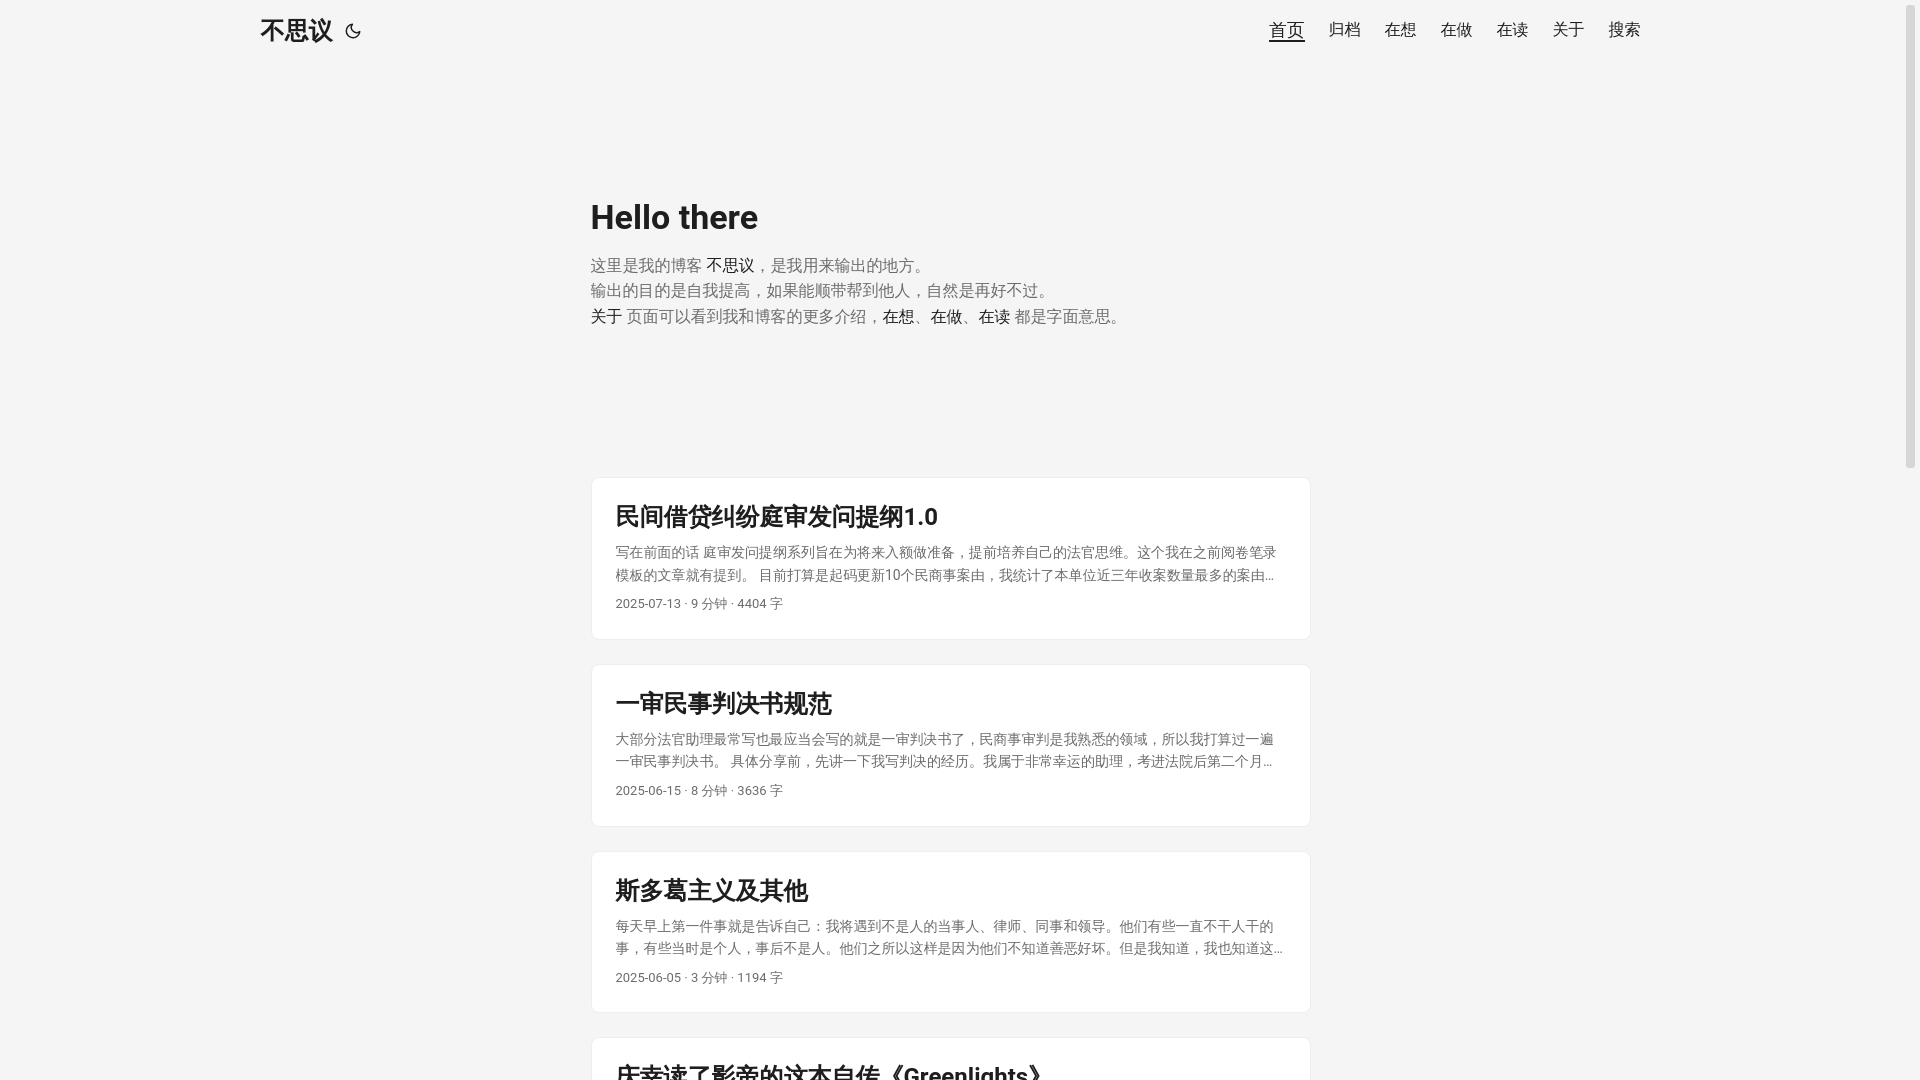Follow the 在做 link in intro paragraph
The height and width of the screenshot is (1080, 1920).
[x=946, y=316]
